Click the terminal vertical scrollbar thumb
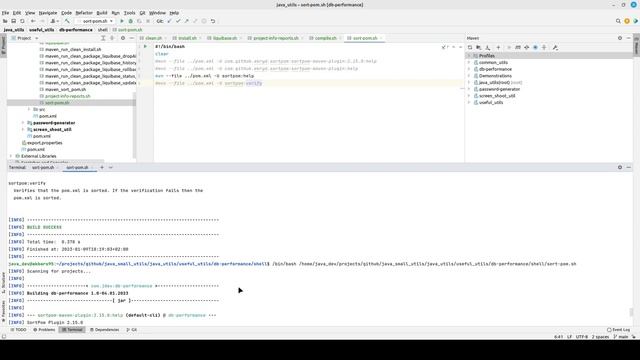 coord(631,312)
